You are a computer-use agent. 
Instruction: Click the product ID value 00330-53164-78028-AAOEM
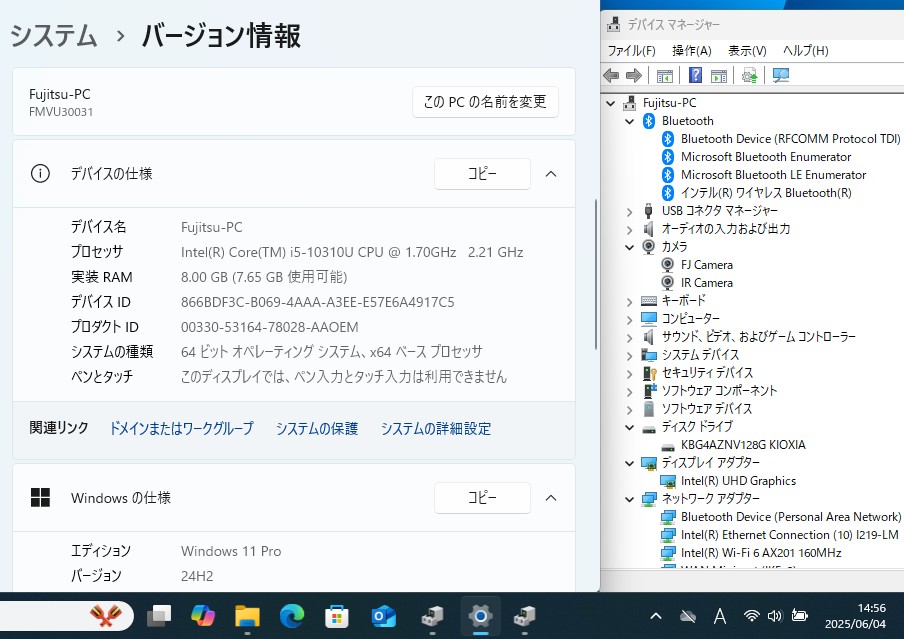(x=270, y=327)
